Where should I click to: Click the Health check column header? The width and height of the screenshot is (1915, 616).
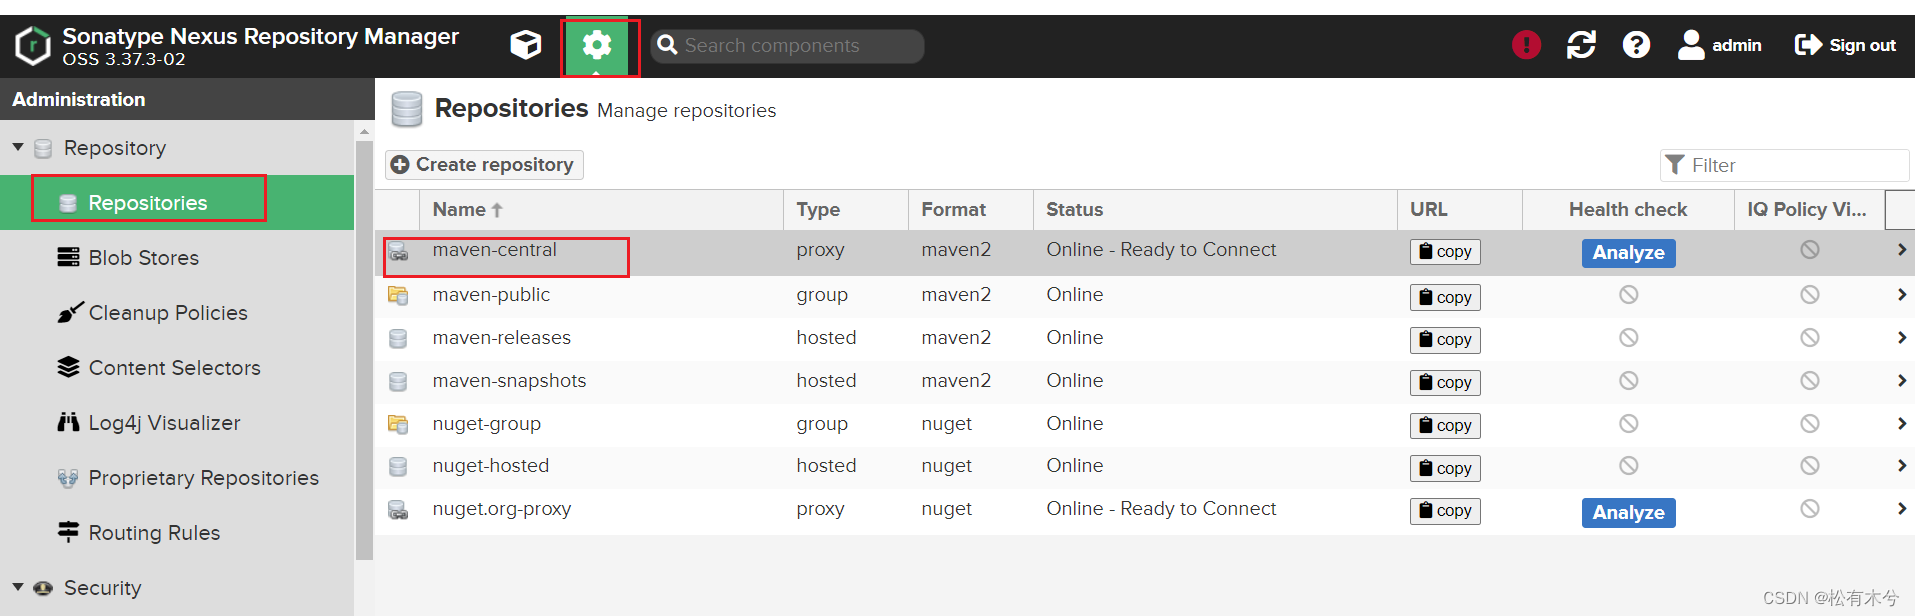pyautogui.click(x=1628, y=210)
